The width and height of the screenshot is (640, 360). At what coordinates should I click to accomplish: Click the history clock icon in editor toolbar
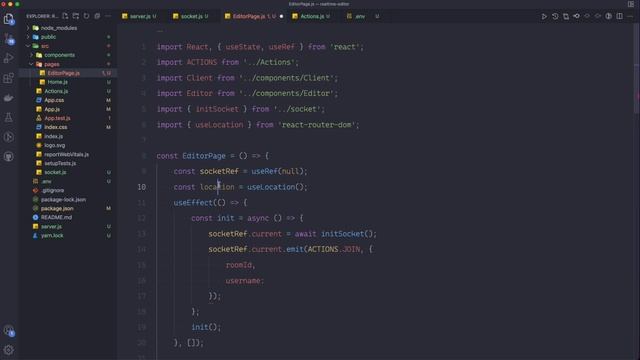click(555, 16)
